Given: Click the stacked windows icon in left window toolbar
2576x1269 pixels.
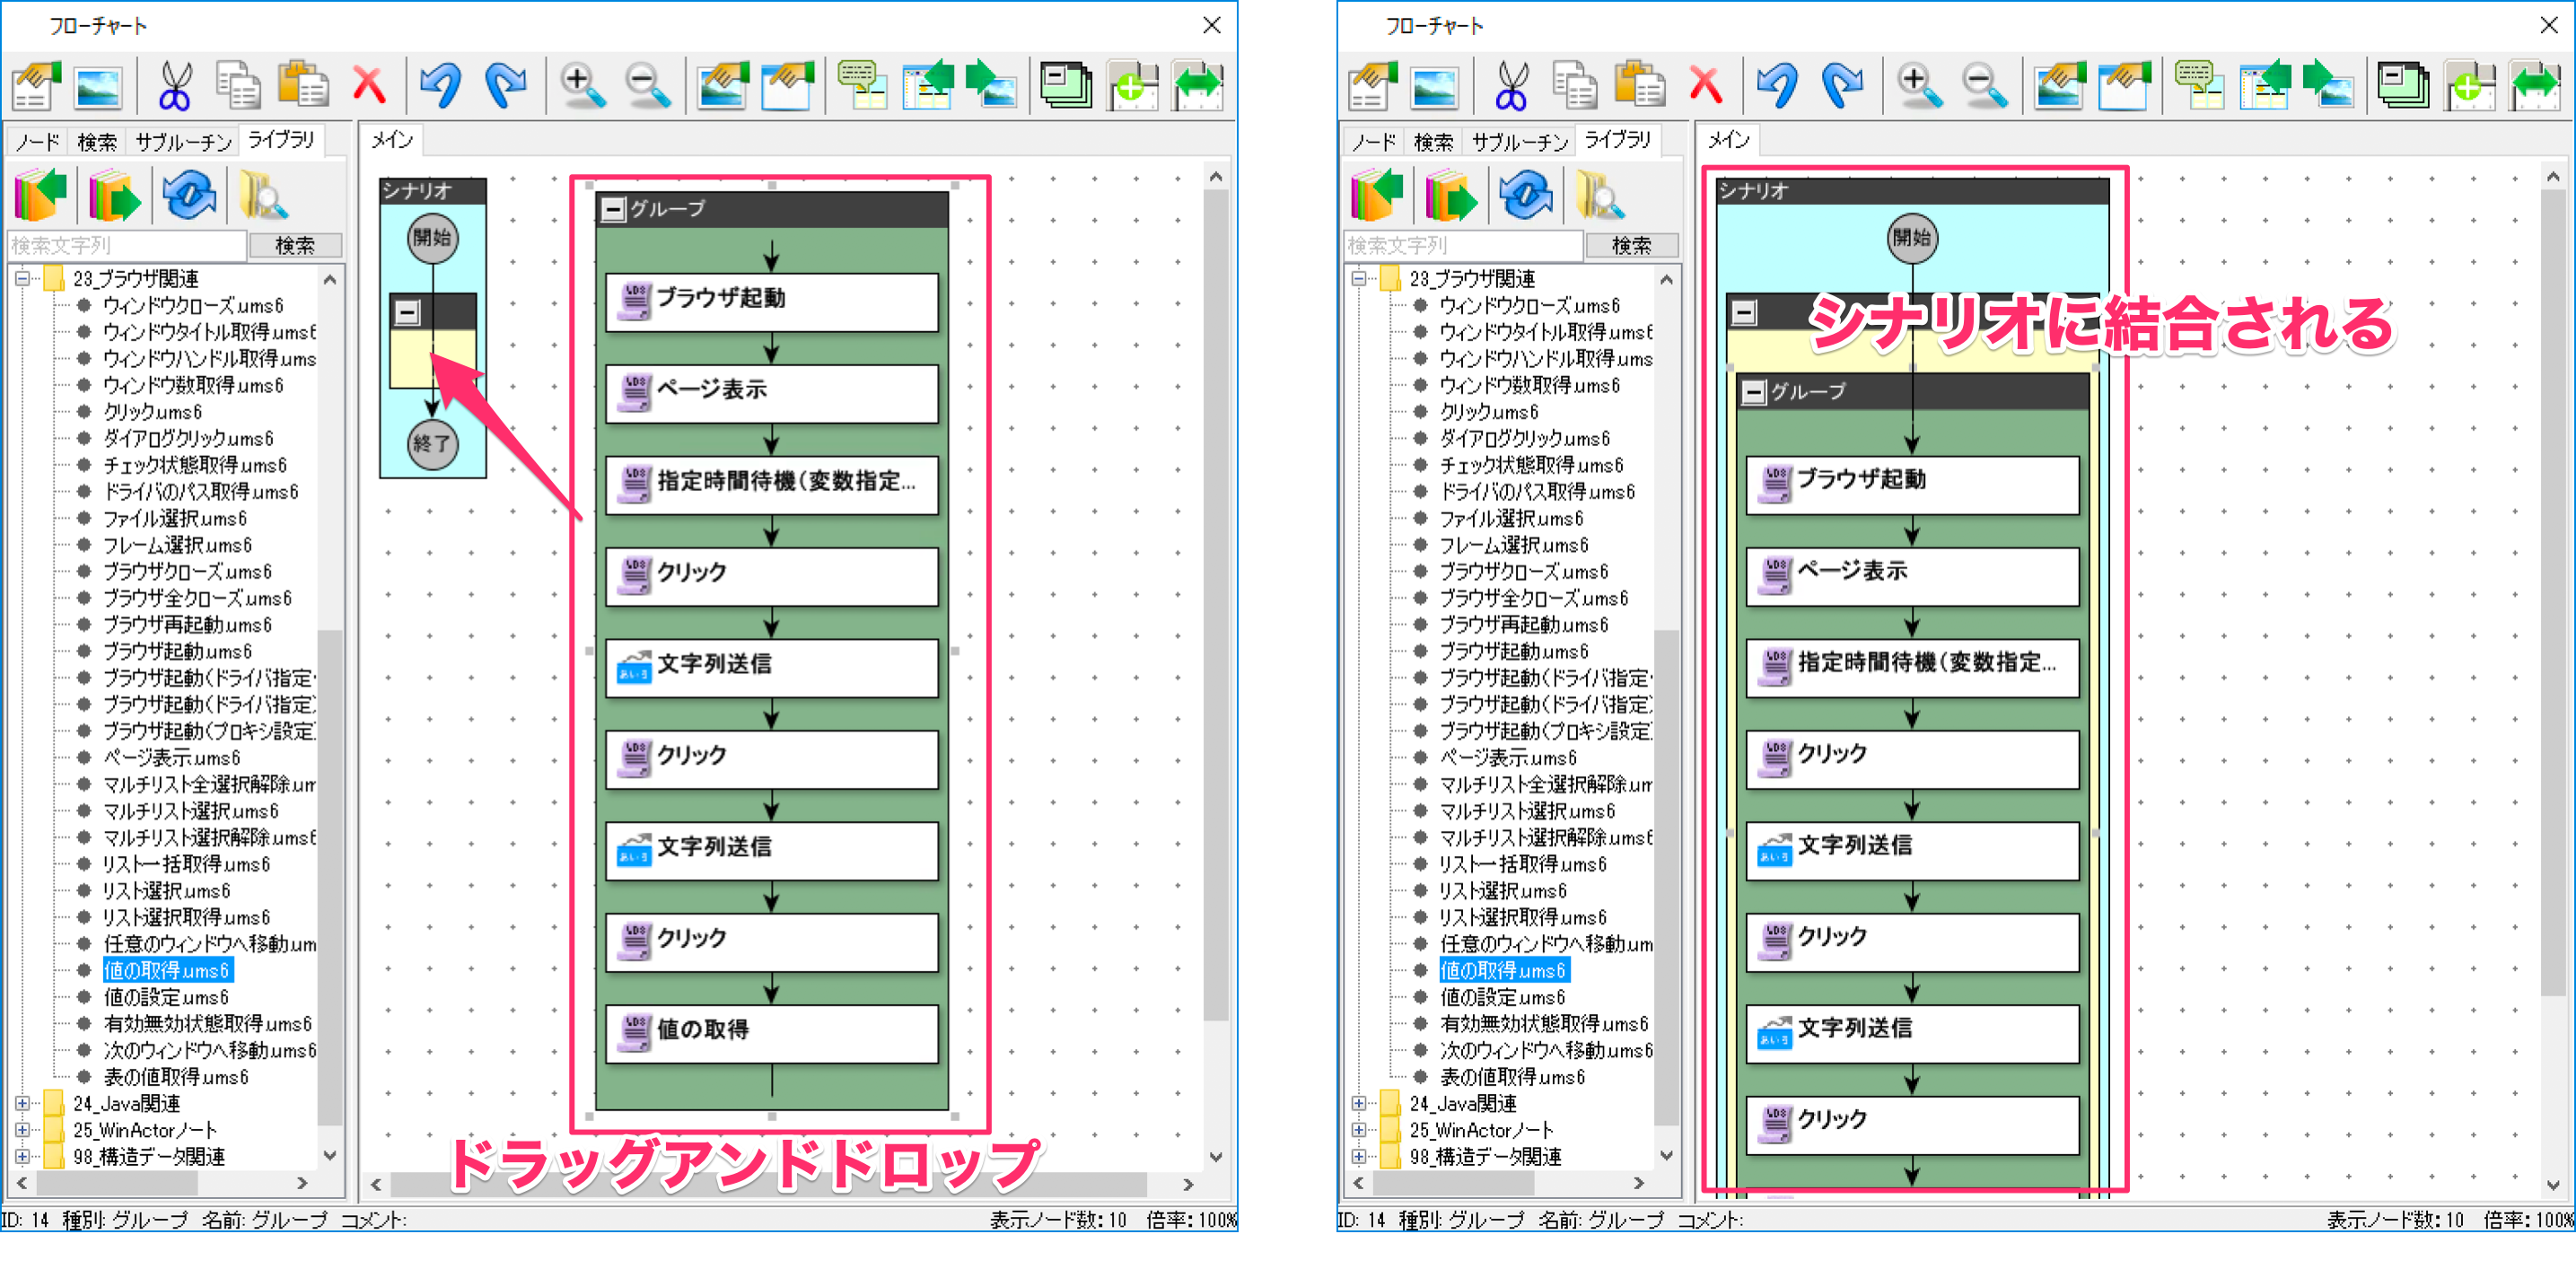Looking at the screenshot, I should [1066, 86].
